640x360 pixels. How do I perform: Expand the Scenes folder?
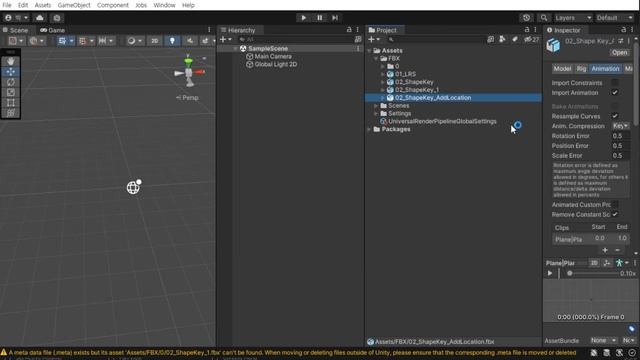tap(376, 106)
